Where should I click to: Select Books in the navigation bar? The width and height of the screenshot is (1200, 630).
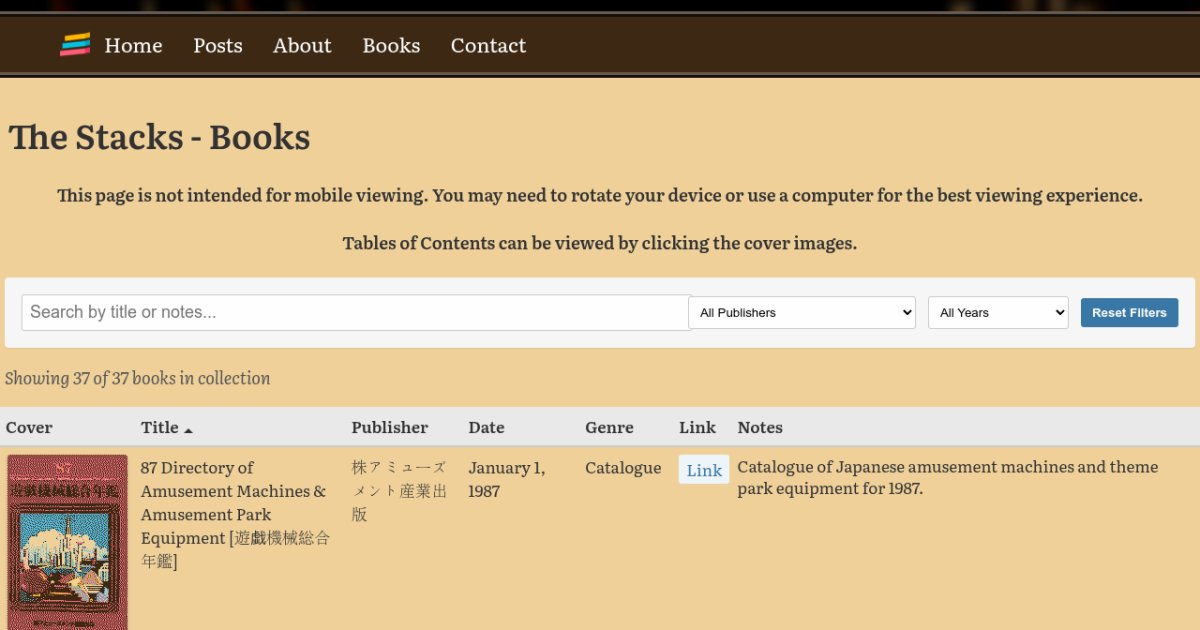(x=391, y=45)
